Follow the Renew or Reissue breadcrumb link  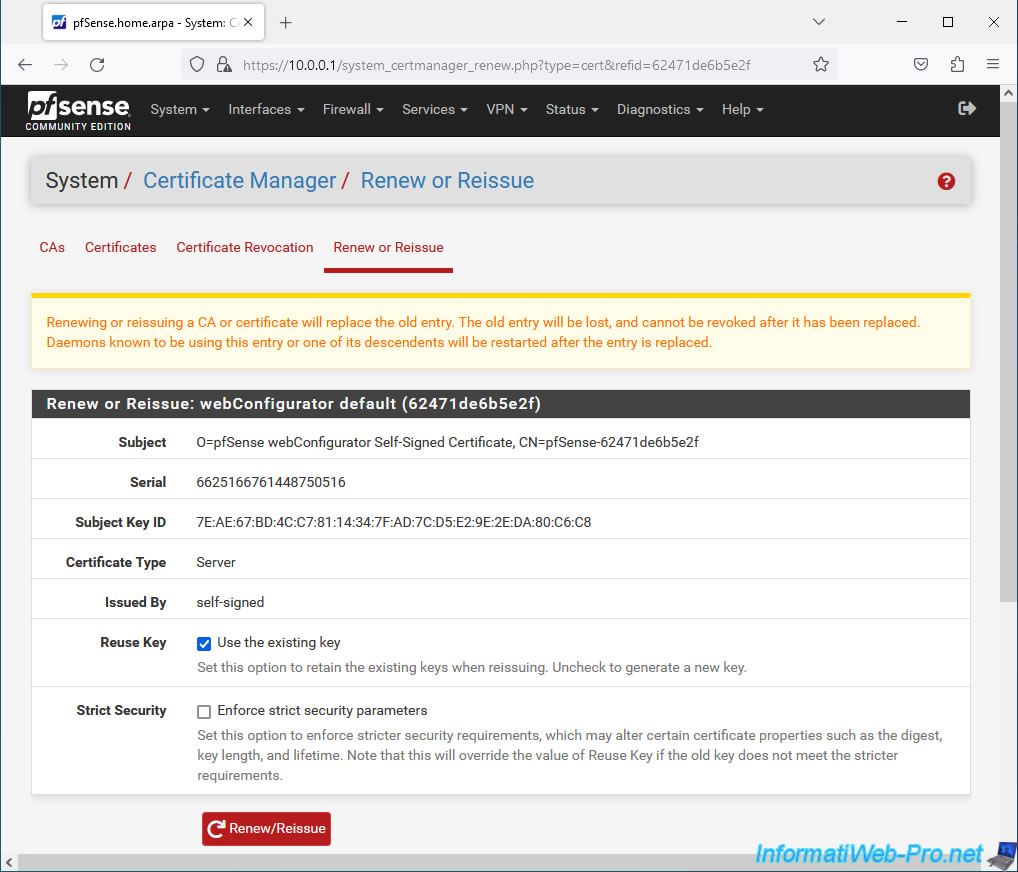coord(447,181)
